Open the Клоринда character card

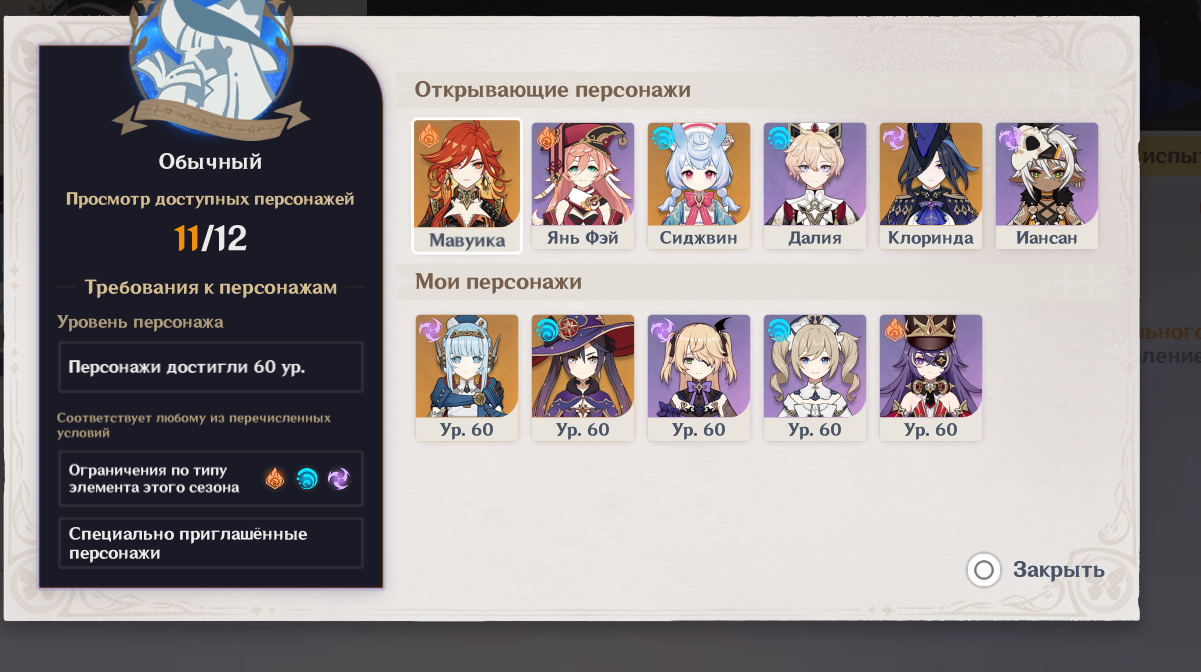(x=931, y=186)
